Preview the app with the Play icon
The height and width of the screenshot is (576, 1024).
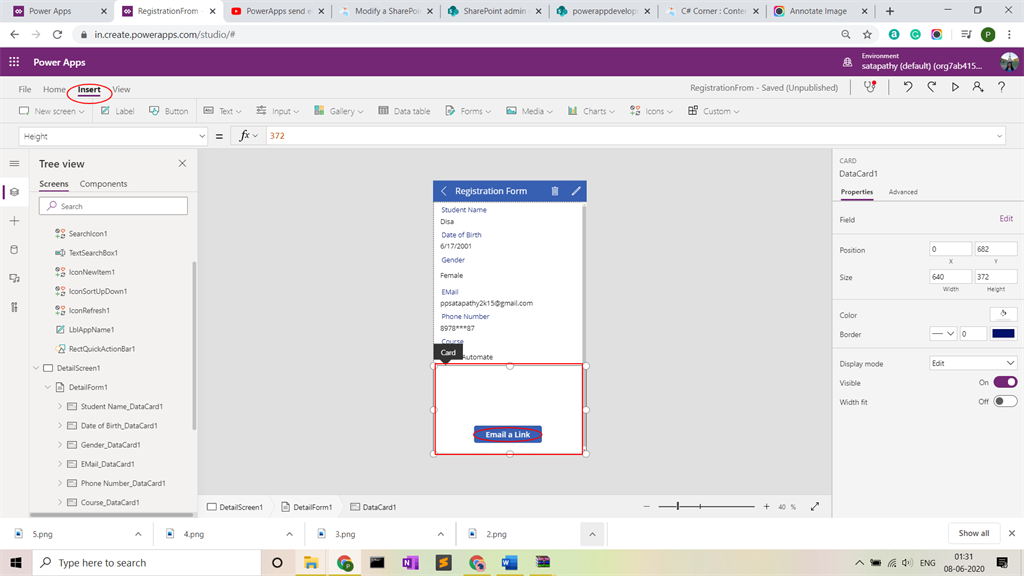[x=953, y=87]
